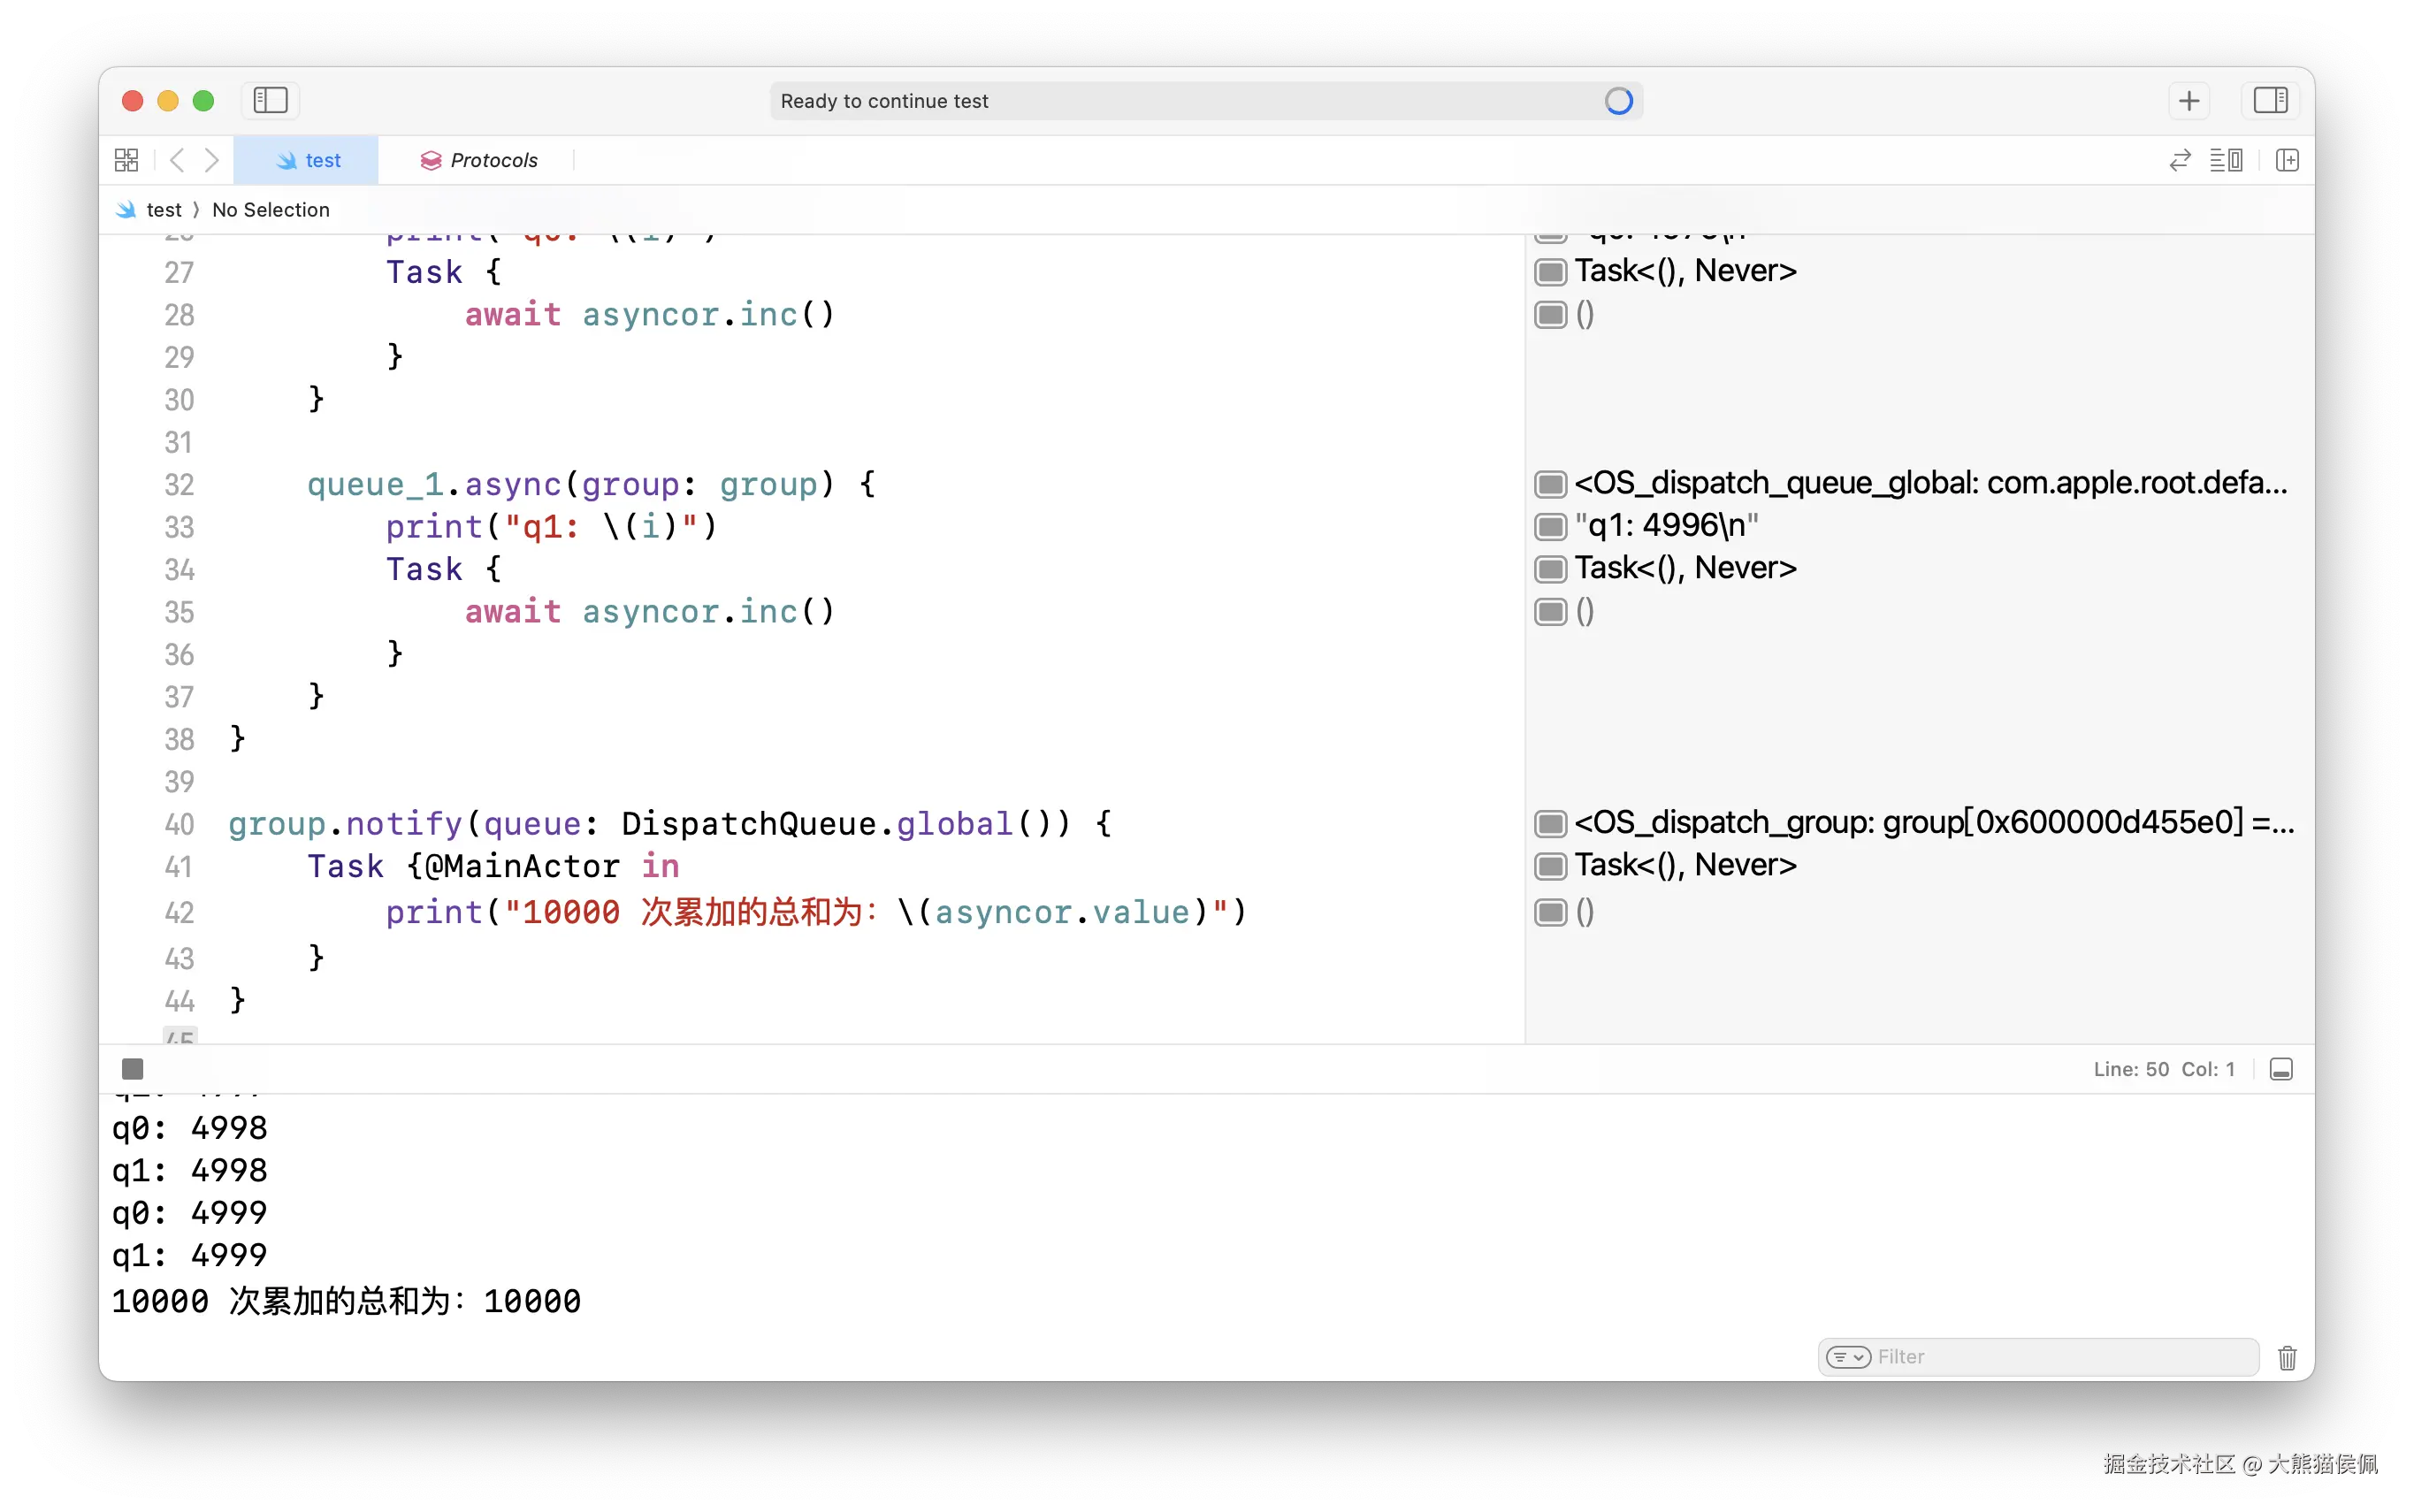Add editor on right icon
This screenshot has width=2414, height=1512.
coord(2287,160)
